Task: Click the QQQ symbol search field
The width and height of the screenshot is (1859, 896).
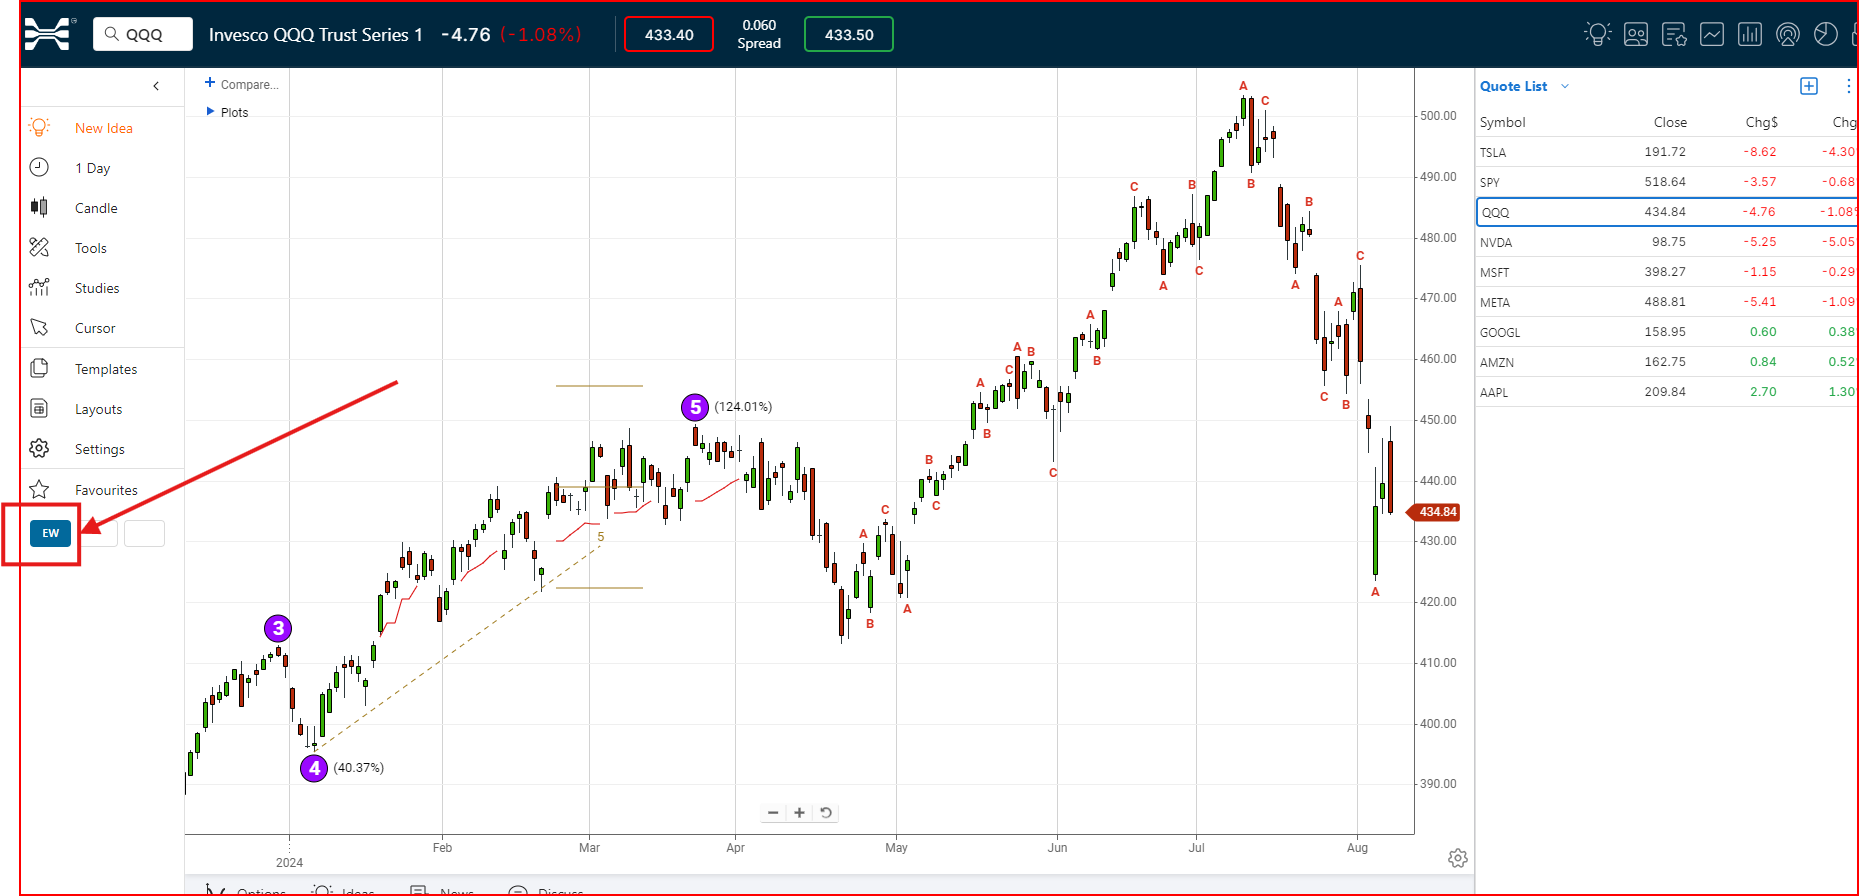Action: click(x=143, y=34)
